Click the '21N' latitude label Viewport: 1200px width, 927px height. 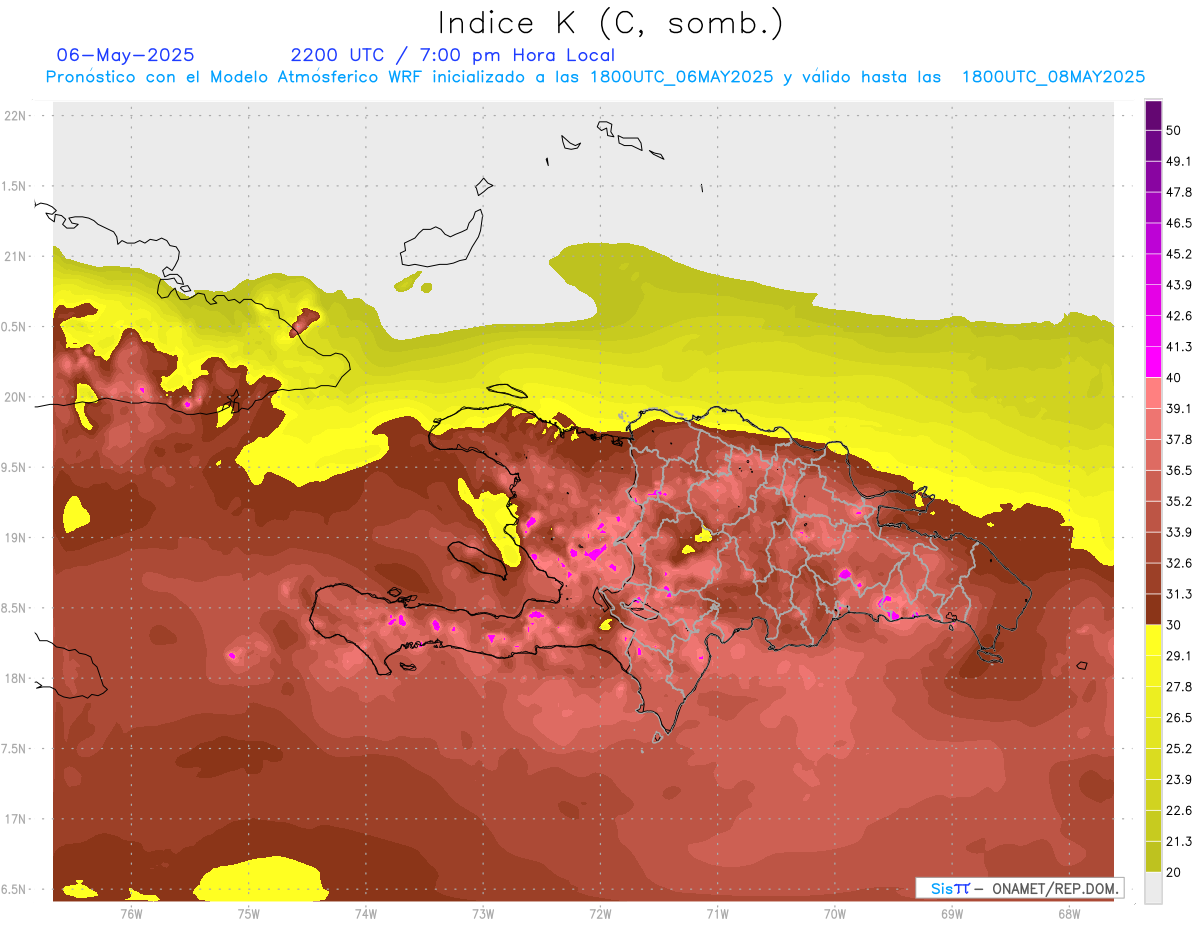click(16, 256)
